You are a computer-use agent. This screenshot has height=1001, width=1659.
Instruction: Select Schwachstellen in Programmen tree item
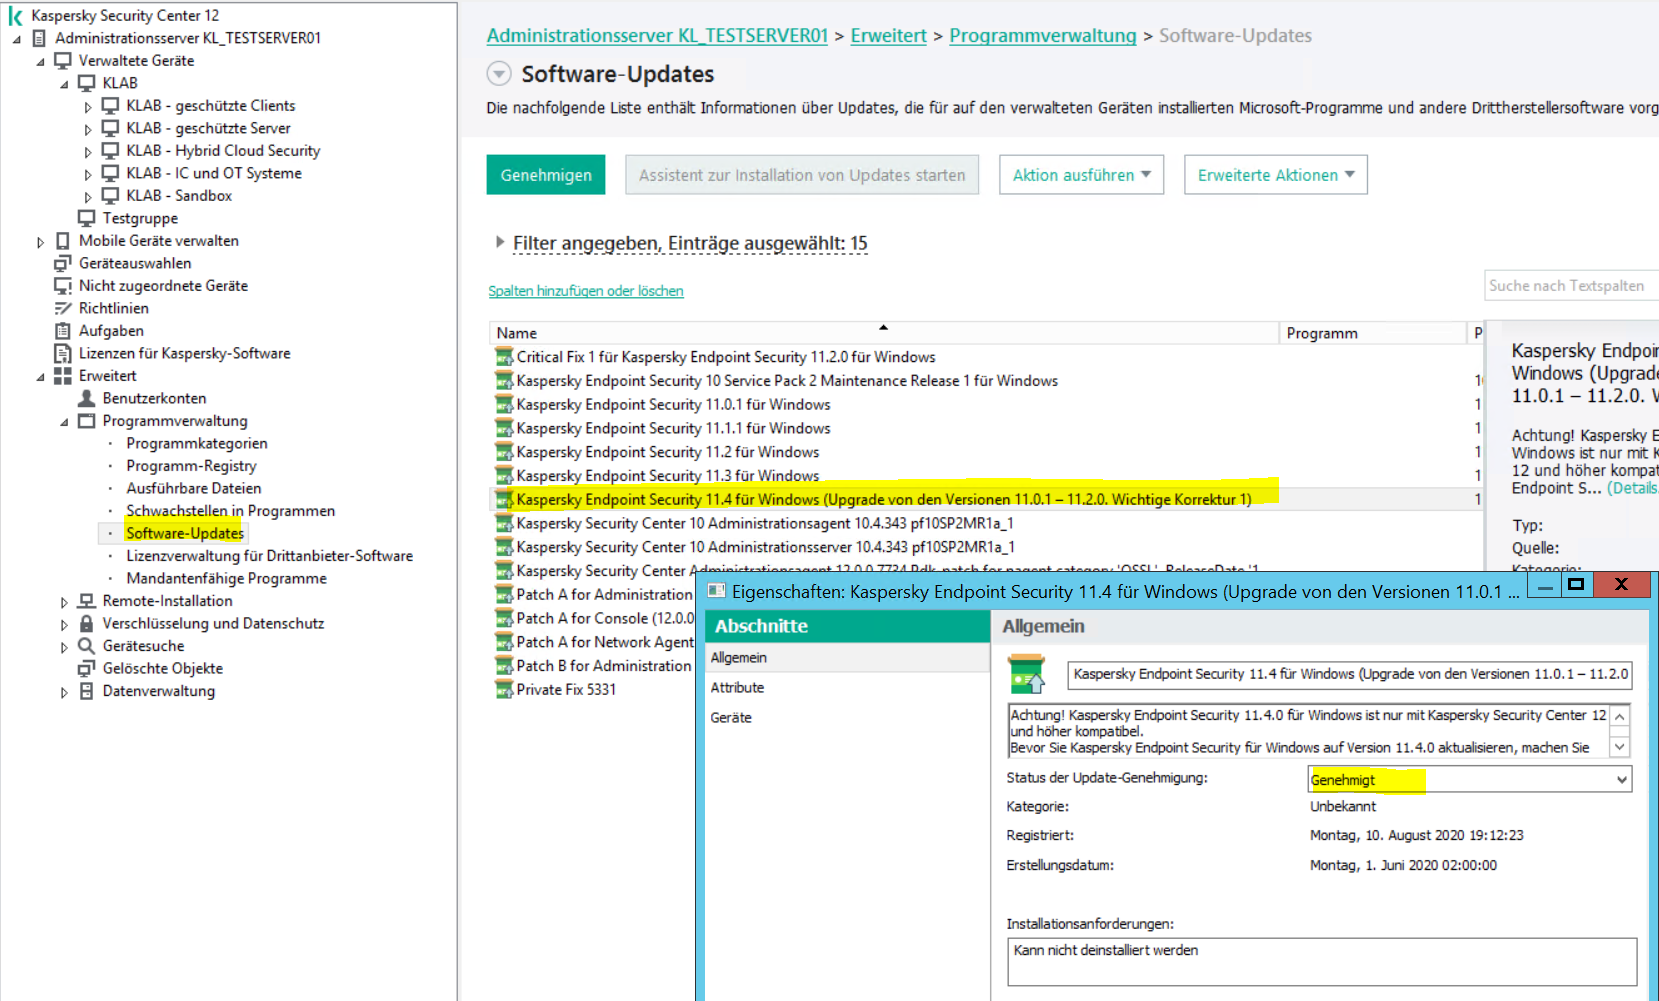[x=230, y=511]
